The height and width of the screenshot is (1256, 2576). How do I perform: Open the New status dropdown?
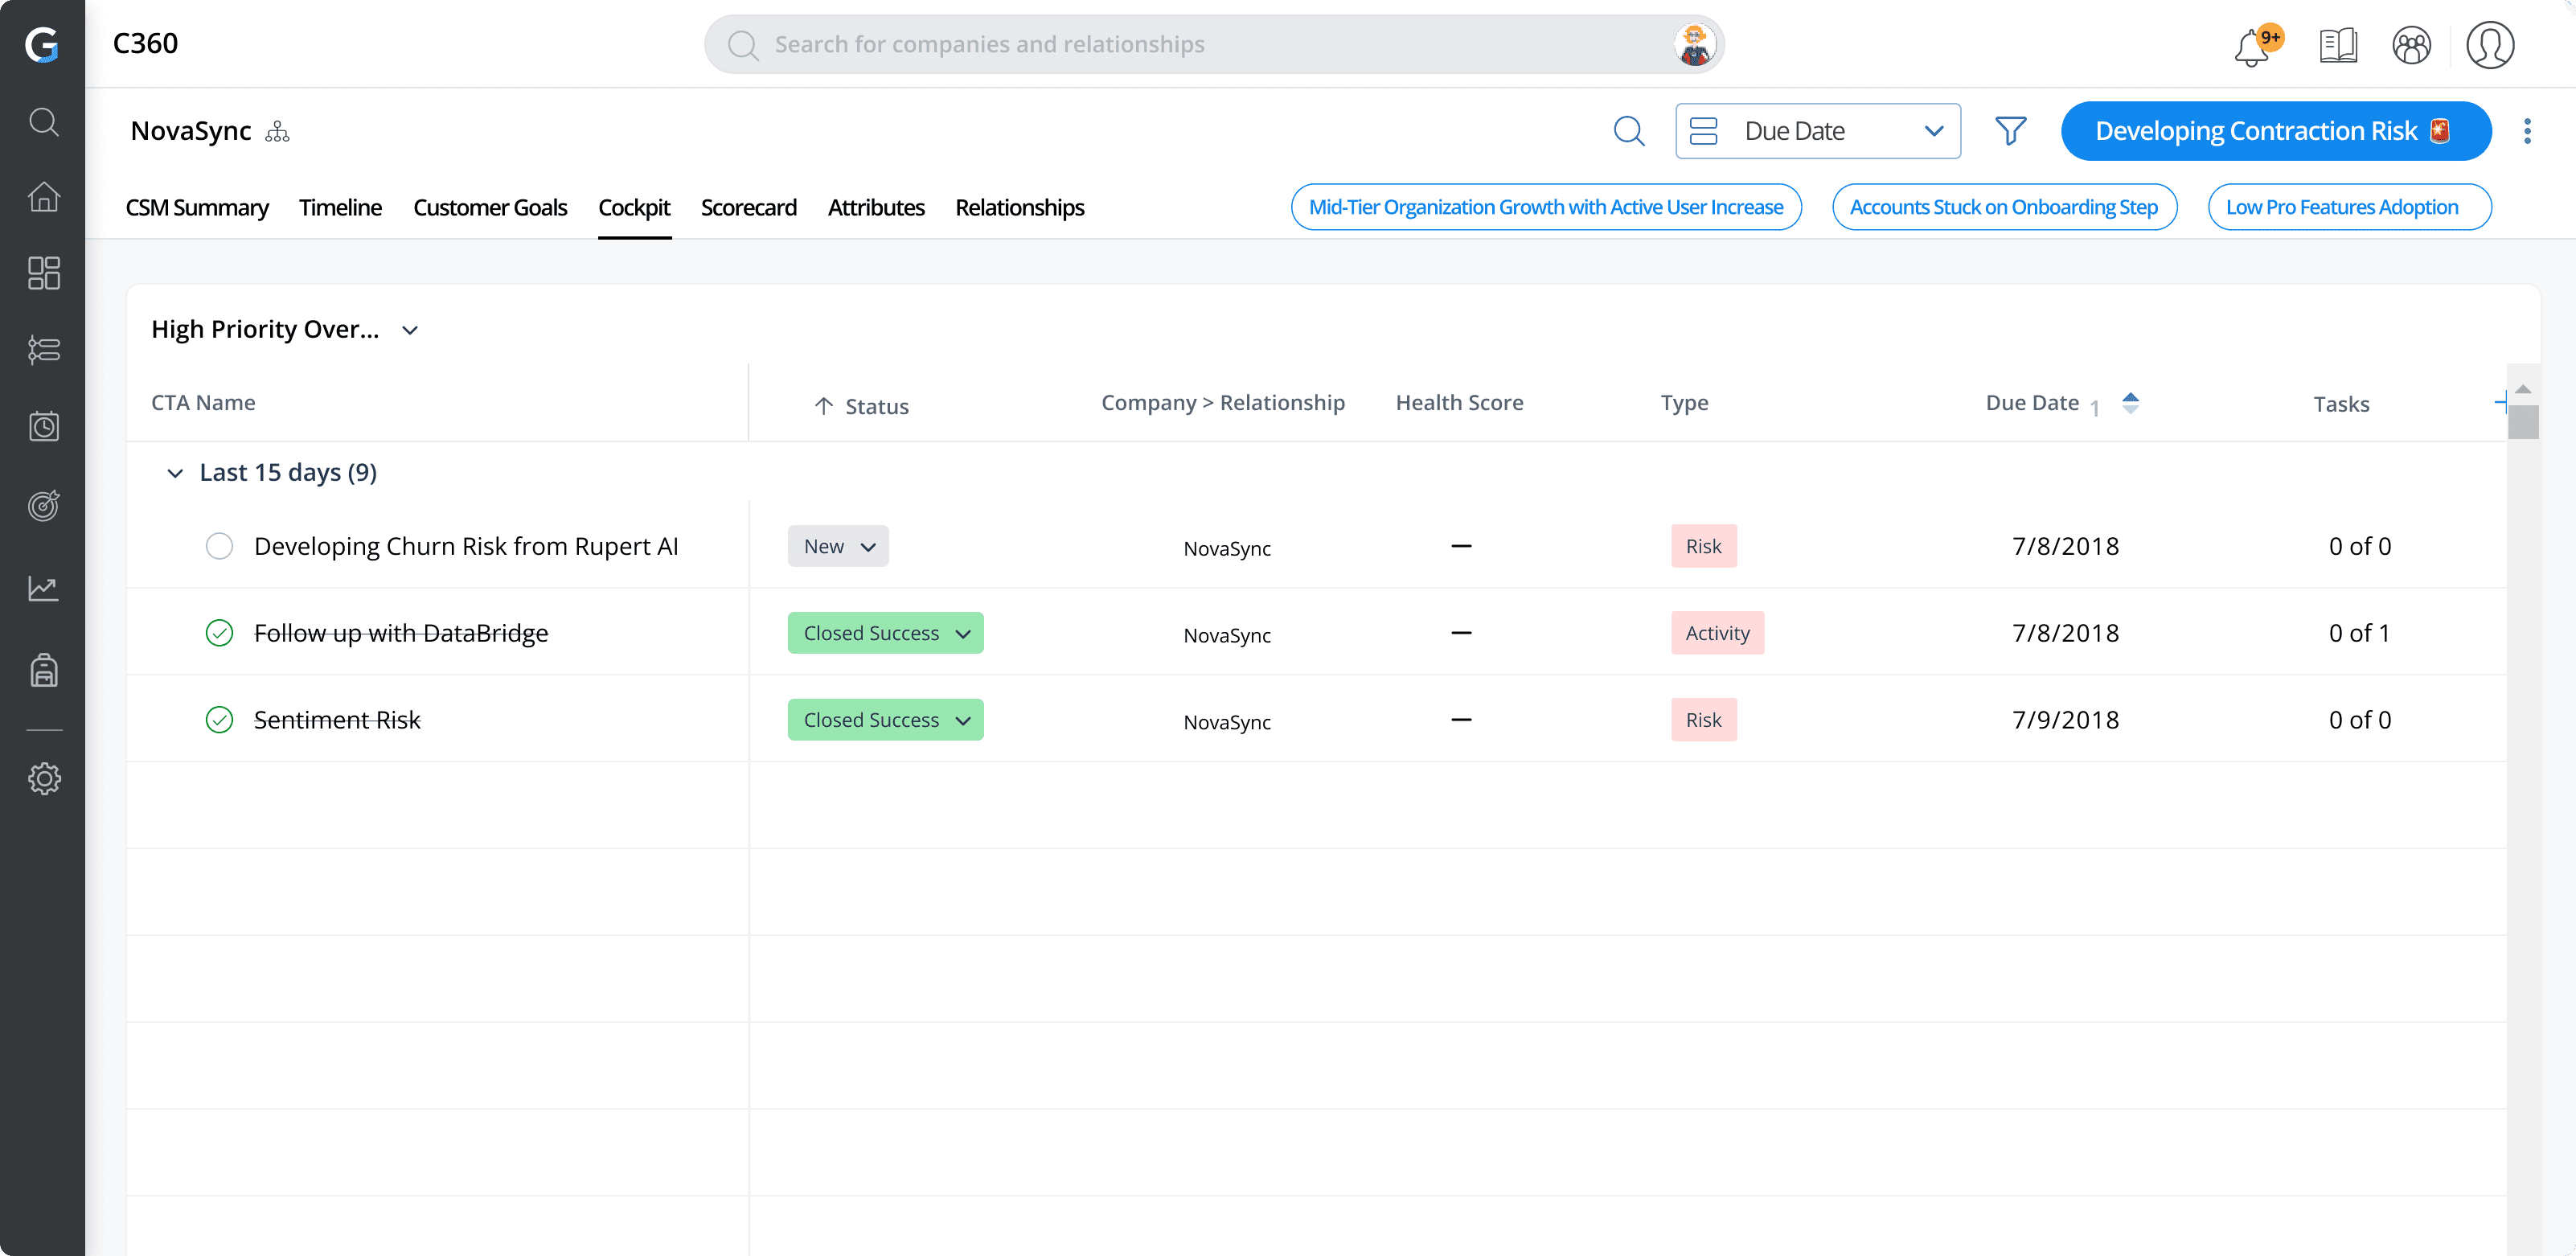point(838,546)
